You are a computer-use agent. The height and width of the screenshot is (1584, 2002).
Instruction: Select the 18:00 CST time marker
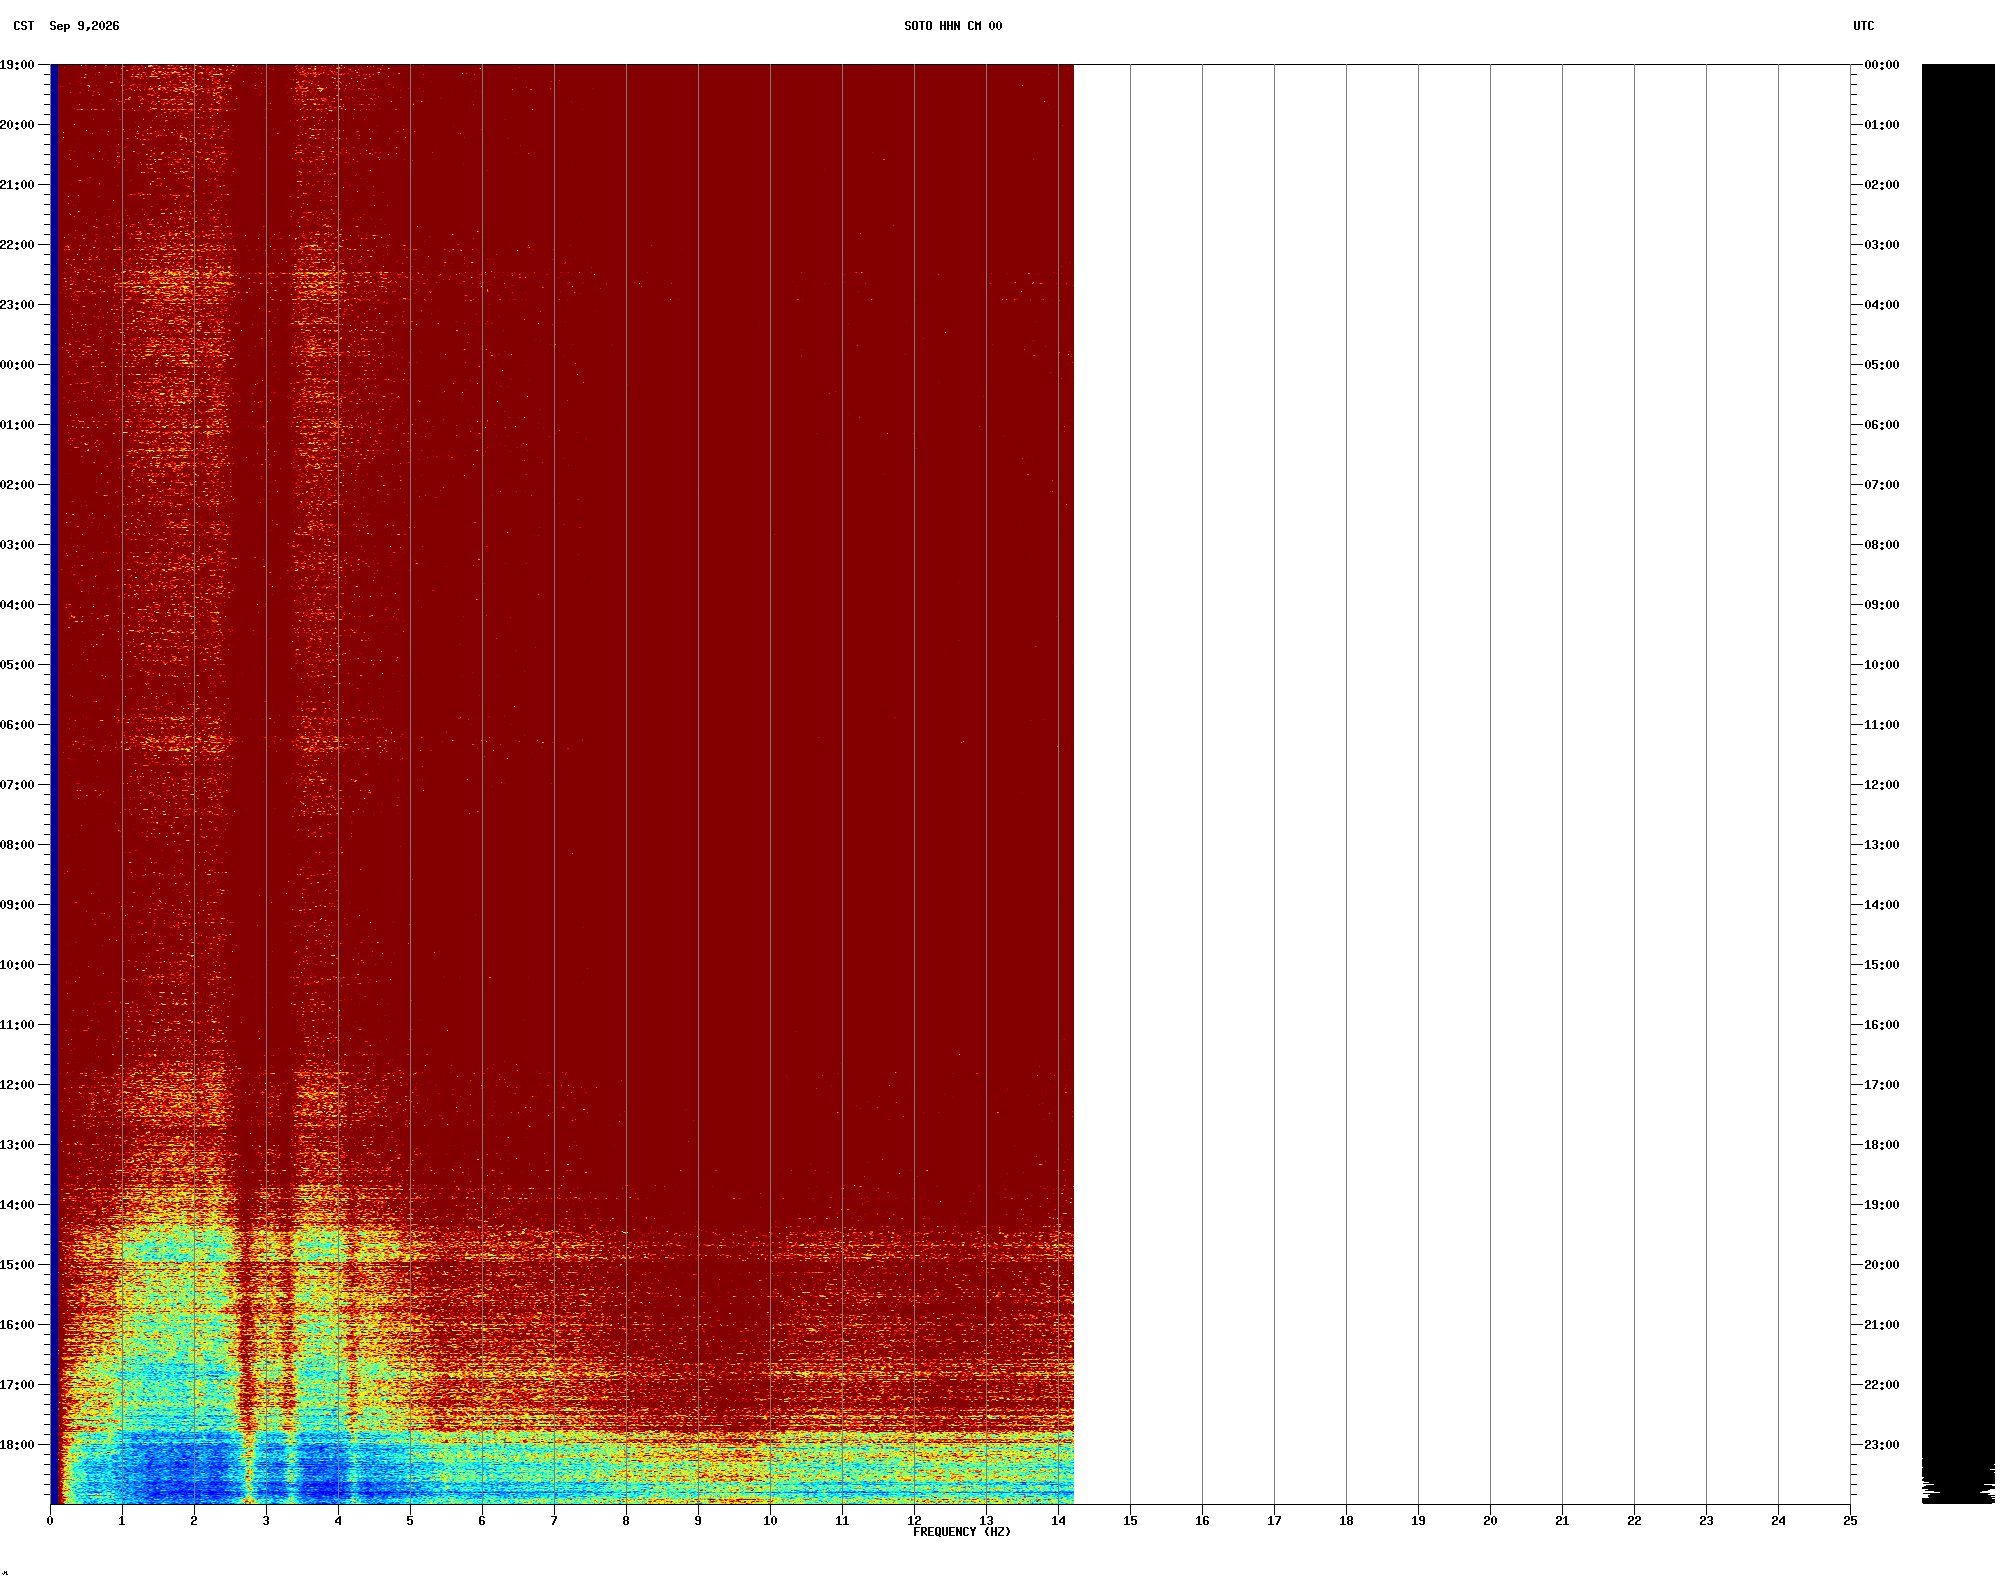click(x=17, y=1445)
